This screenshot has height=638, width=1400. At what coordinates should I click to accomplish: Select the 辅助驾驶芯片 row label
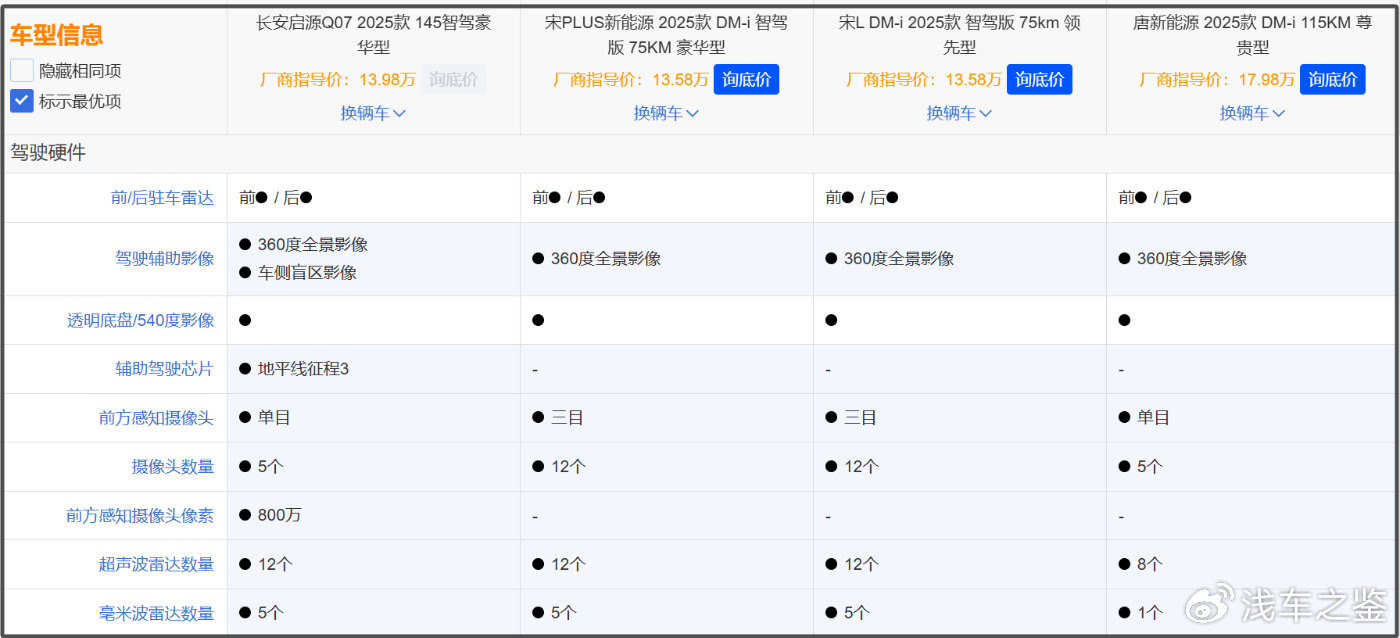tap(164, 369)
